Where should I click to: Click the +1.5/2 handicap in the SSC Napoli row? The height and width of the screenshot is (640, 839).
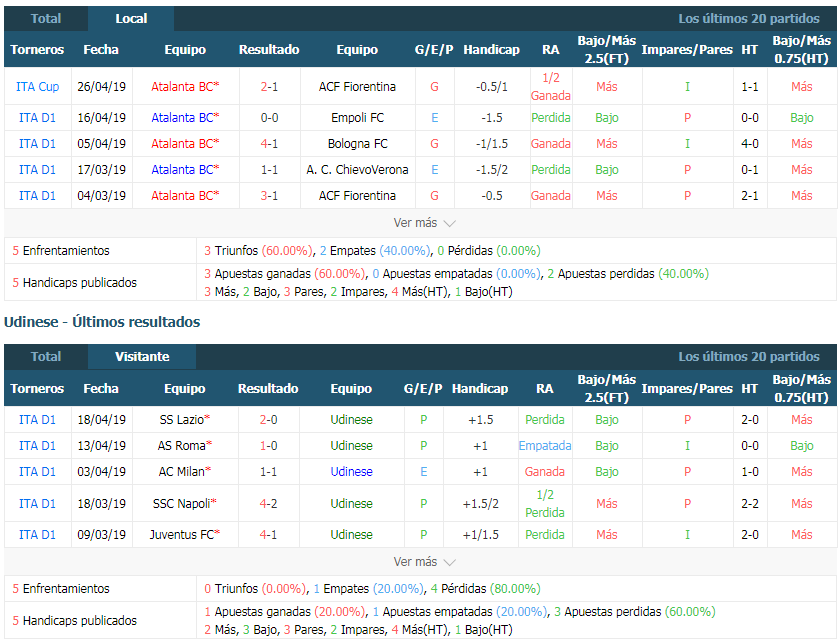(x=480, y=504)
